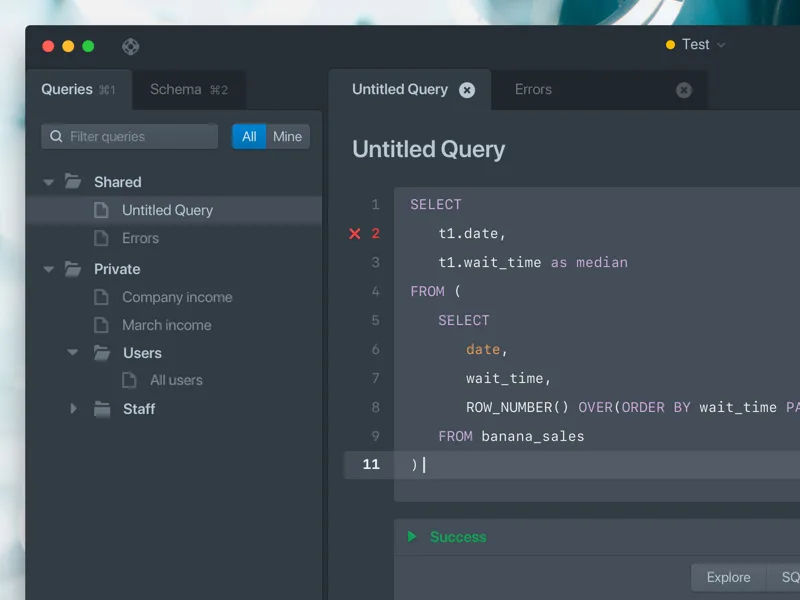
Task: Open the Test connection dropdown
Action: [695, 45]
